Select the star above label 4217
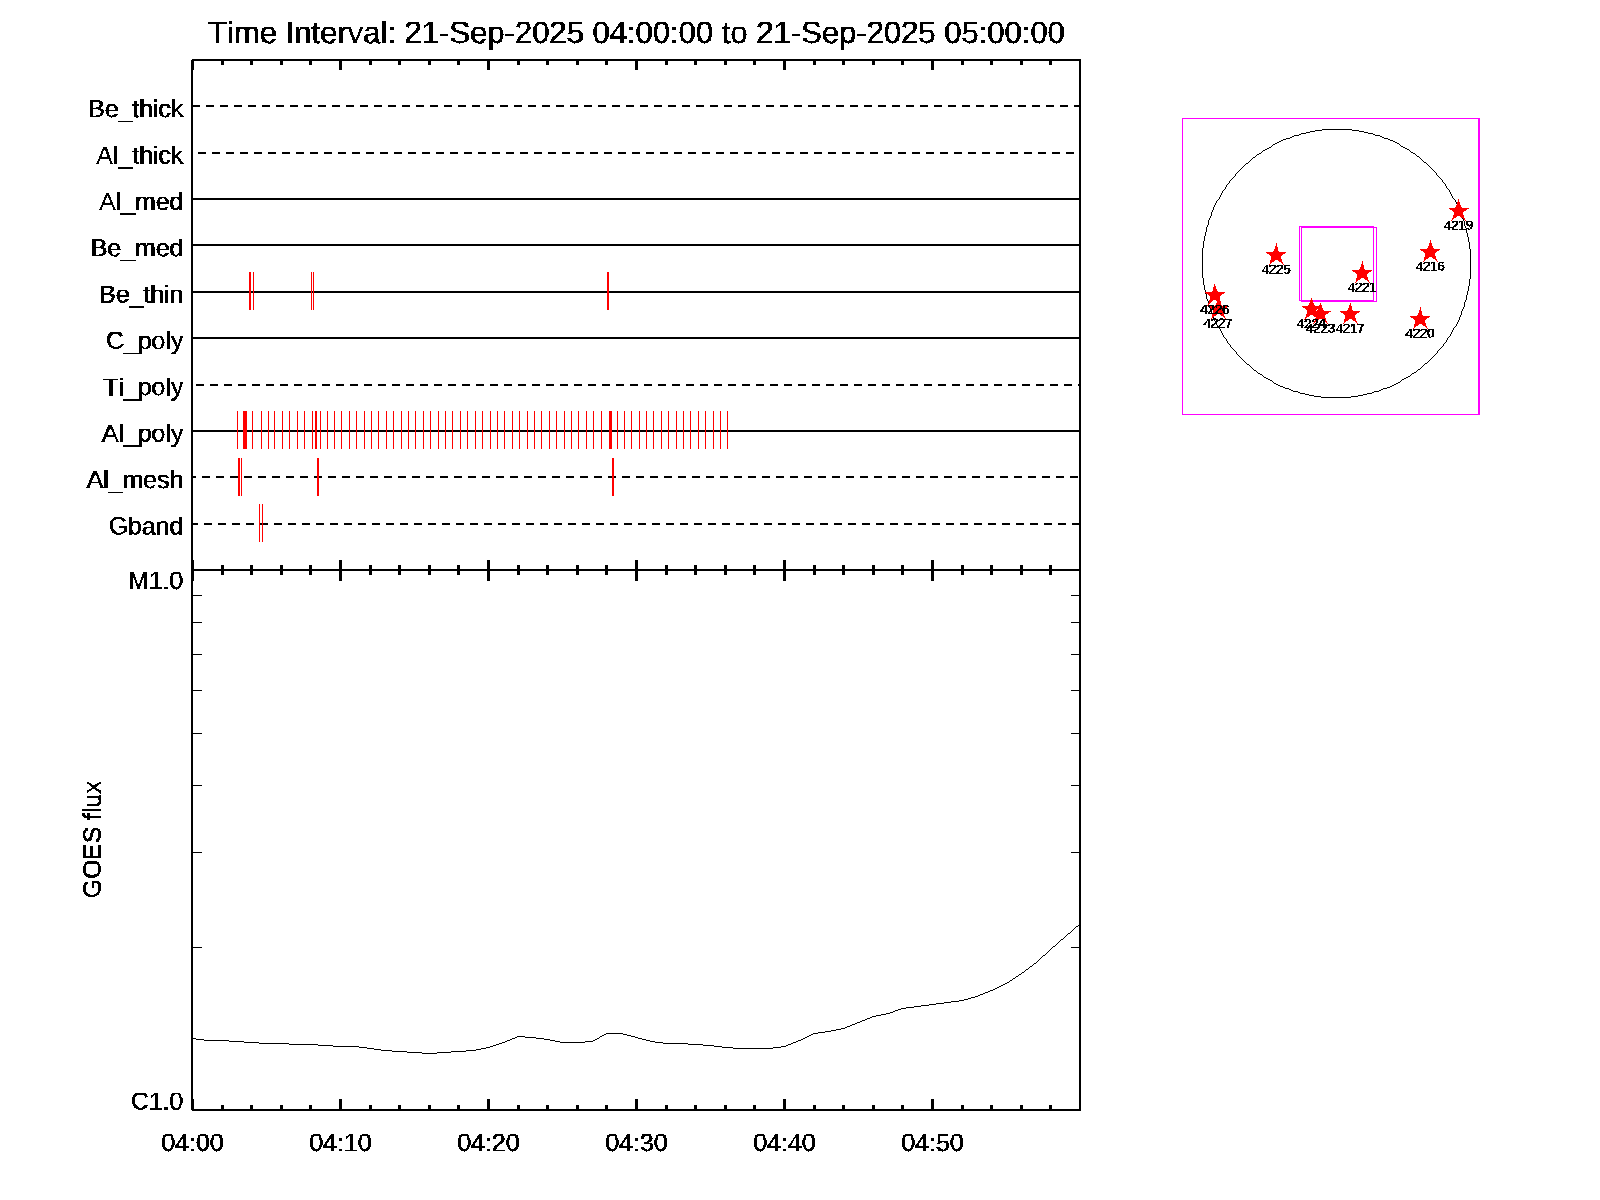 click(x=1350, y=314)
